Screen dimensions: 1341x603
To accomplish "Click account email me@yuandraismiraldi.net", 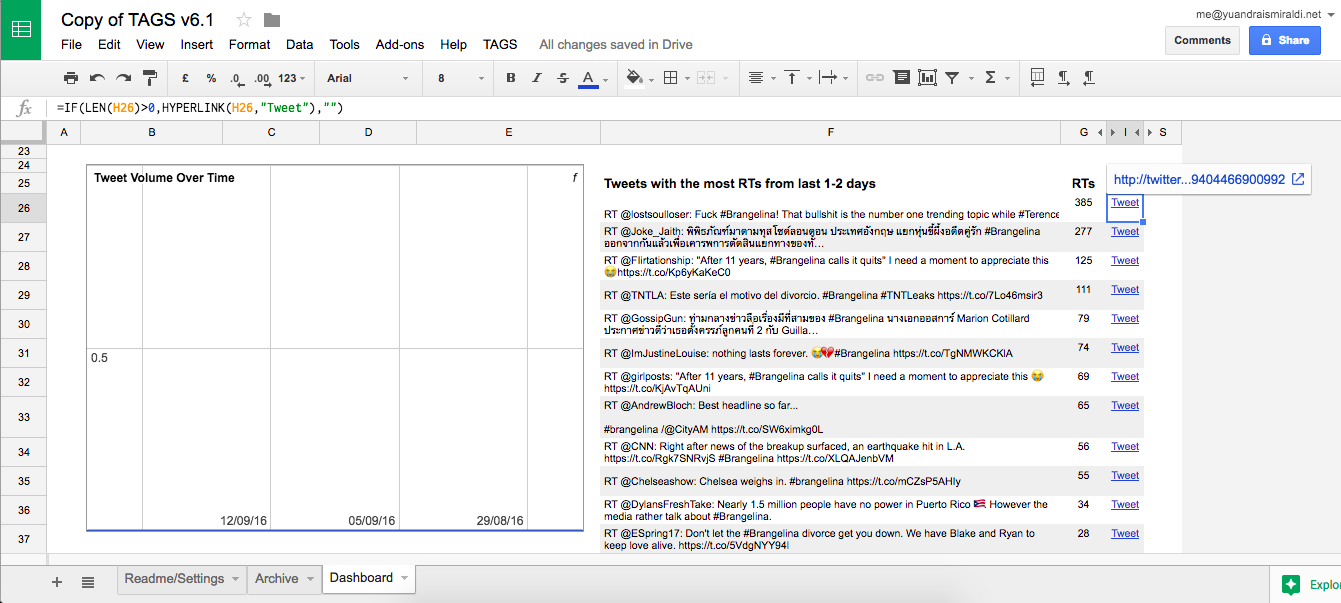I will (x=1259, y=14).
